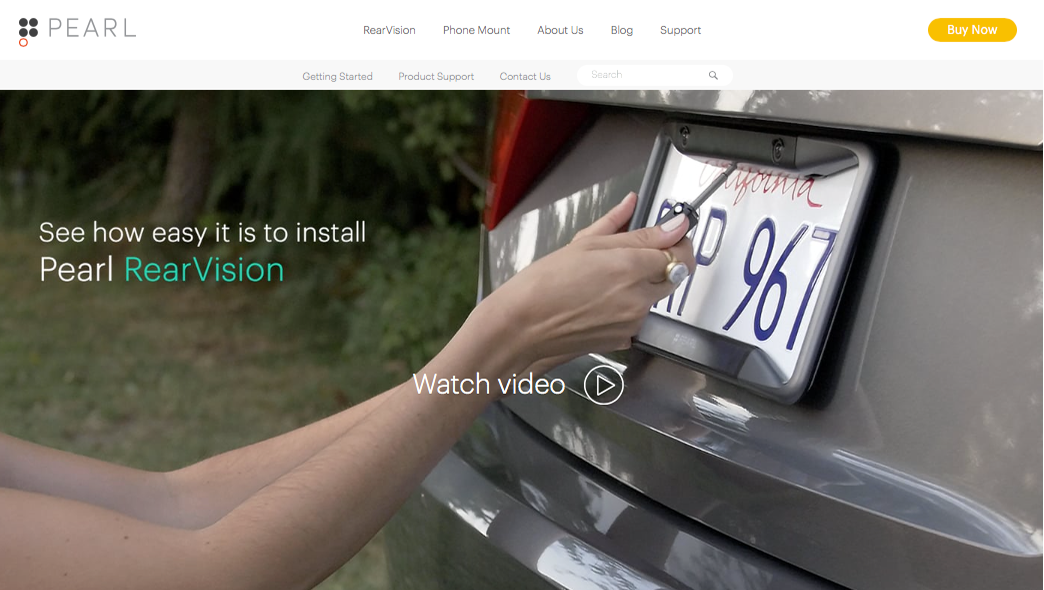Click the Pearl logo
This screenshot has width=1044, height=590.
click(x=77, y=31)
